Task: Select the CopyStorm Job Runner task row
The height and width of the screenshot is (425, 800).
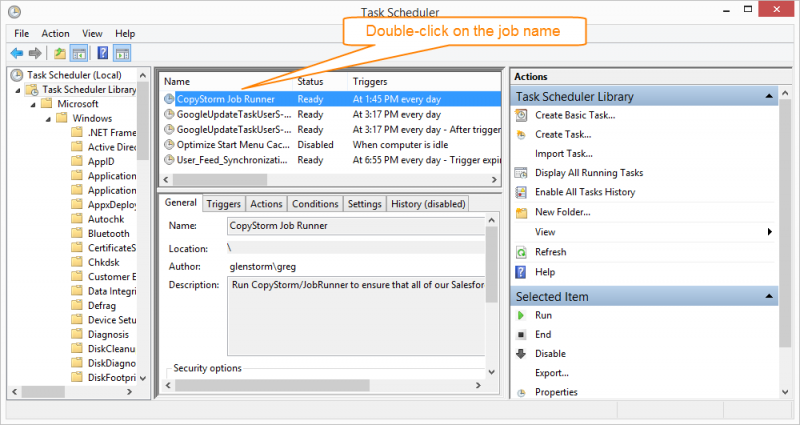Action: click(331, 99)
